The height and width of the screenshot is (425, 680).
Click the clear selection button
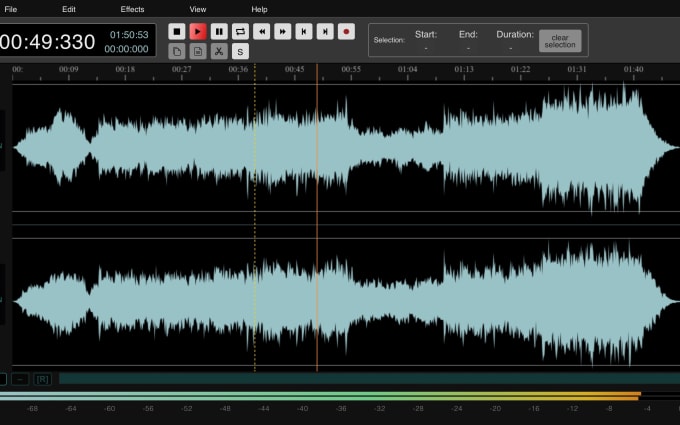(x=560, y=41)
